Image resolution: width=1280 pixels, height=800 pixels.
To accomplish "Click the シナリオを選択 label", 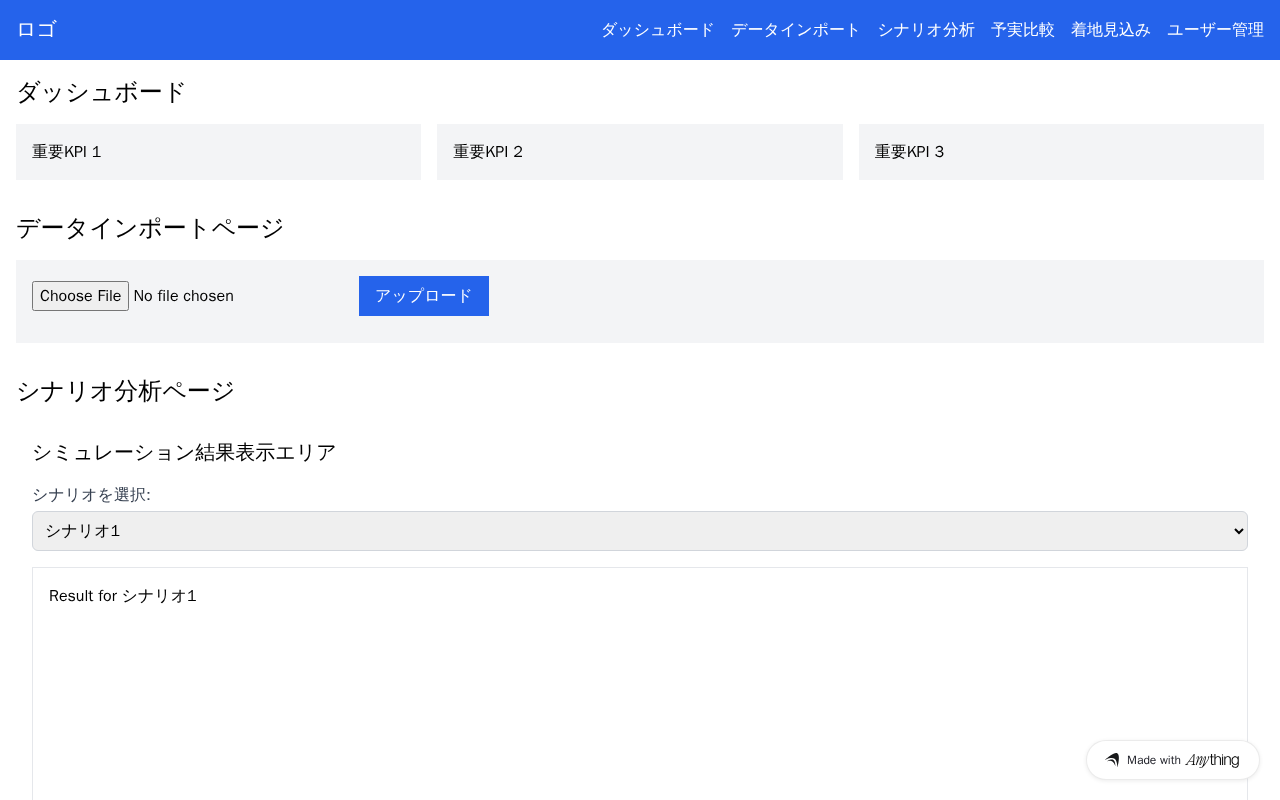I will tap(91, 495).
